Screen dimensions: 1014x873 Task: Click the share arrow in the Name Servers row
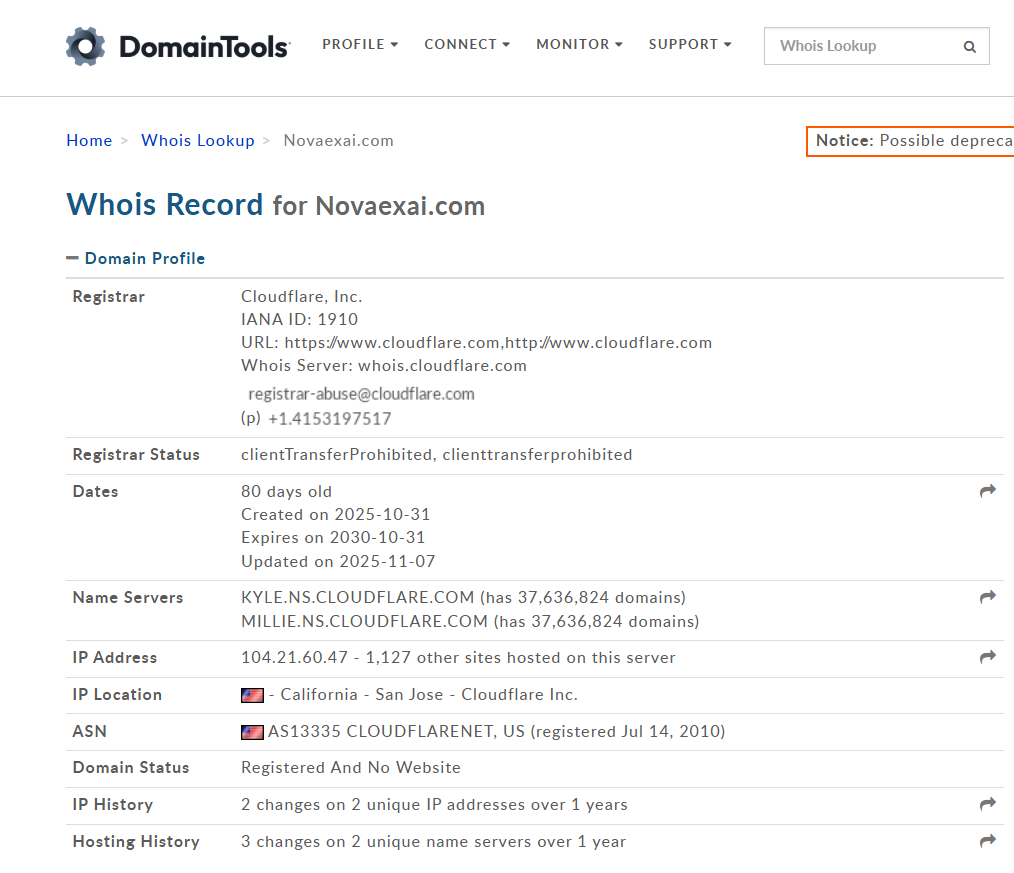pyautogui.click(x=987, y=597)
